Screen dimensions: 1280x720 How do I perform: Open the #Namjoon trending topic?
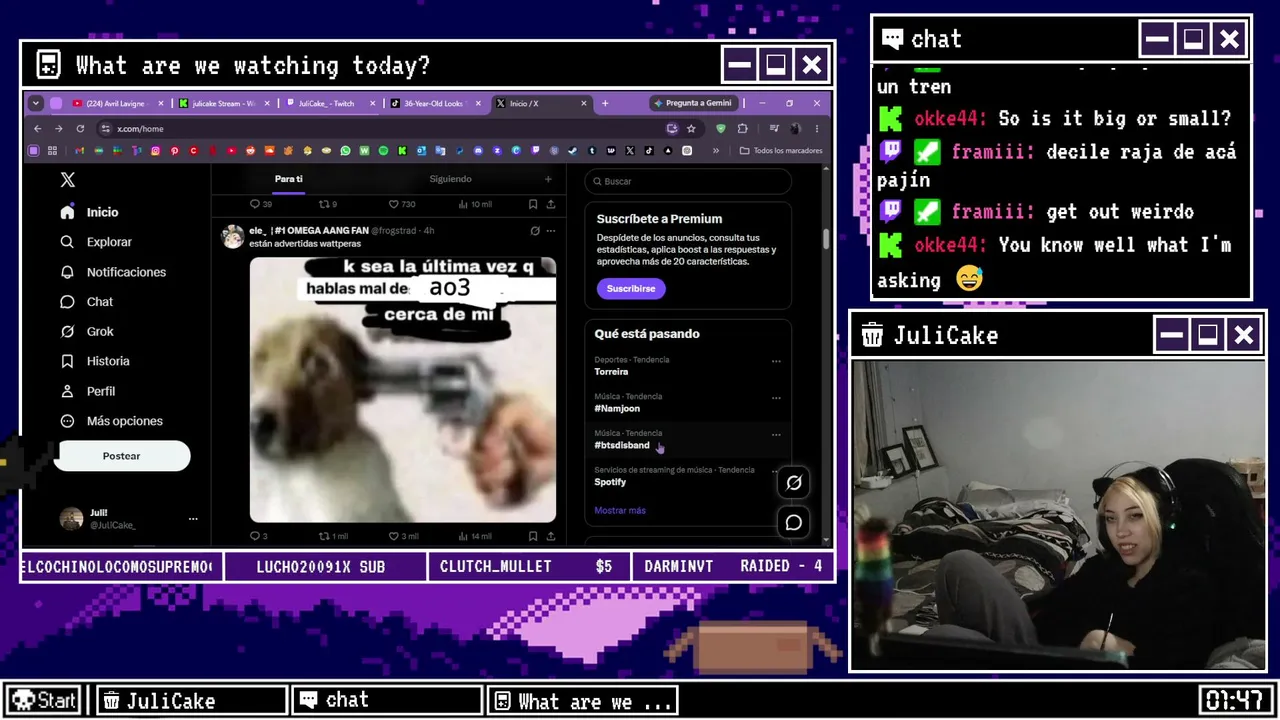click(x=617, y=409)
